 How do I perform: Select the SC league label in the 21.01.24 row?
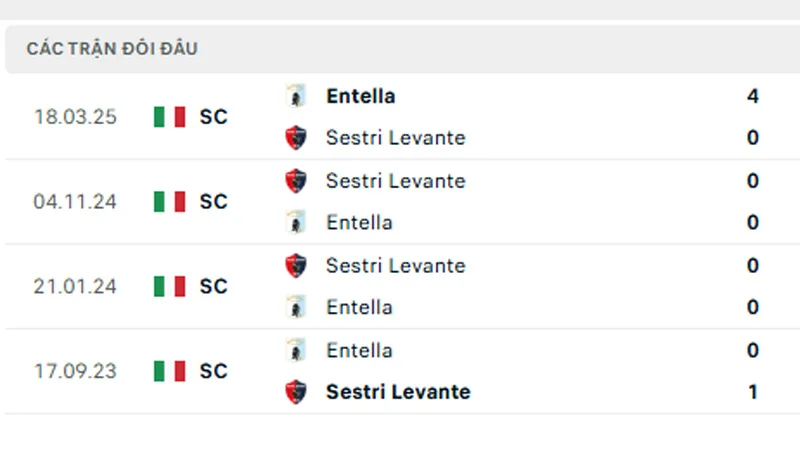tap(213, 287)
